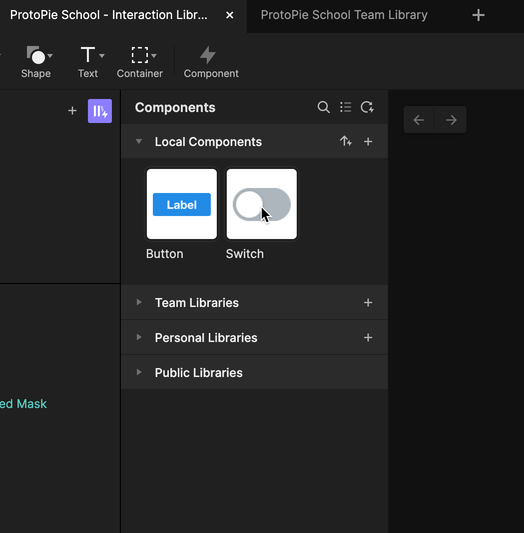Image resolution: width=524 pixels, height=533 pixels.
Task: Collapse the Local Components section
Action: [x=139, y=141]
